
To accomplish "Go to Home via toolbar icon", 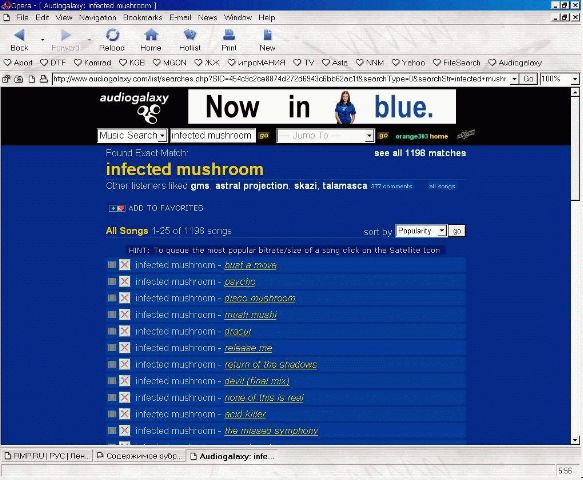I will pyautogui.click(x=151, y=35).
